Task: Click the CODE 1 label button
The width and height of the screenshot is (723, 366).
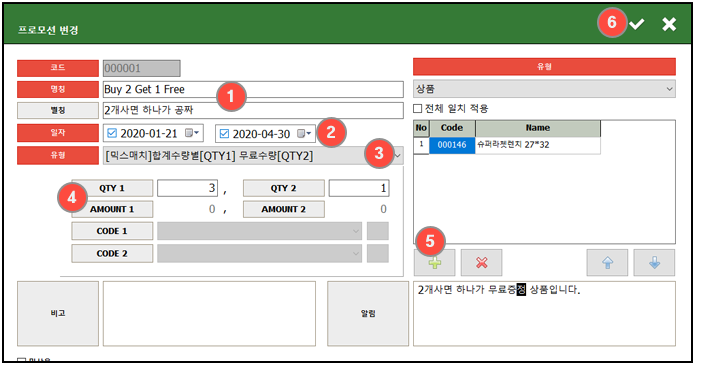Action: point(112,231)
